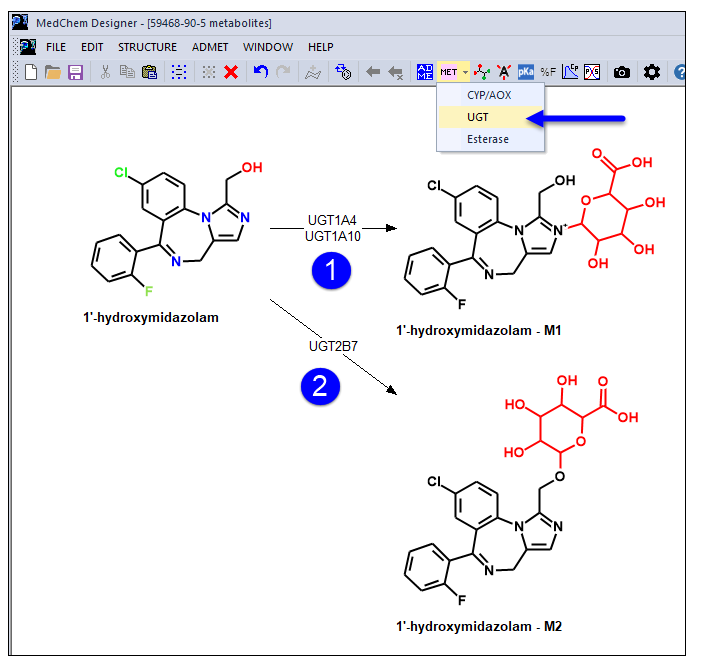Click the 3D molecule structure icon
The width and height of the screenshot is (706, 670).
pyautogui.click(x=482, y=72)
